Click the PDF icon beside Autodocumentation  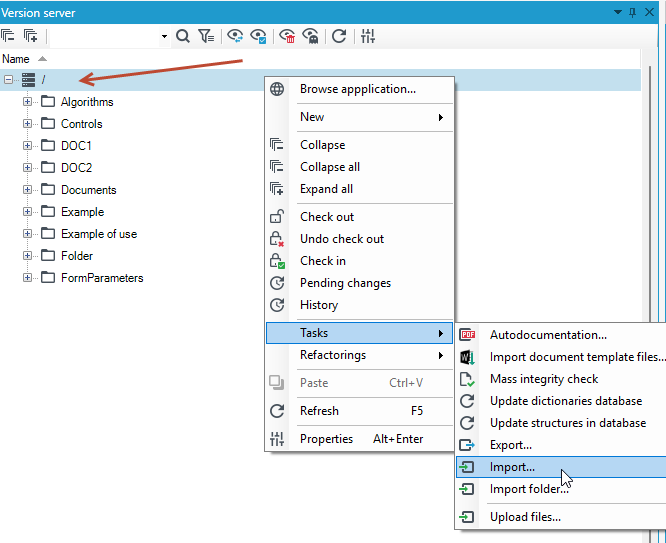pos(467,335)
